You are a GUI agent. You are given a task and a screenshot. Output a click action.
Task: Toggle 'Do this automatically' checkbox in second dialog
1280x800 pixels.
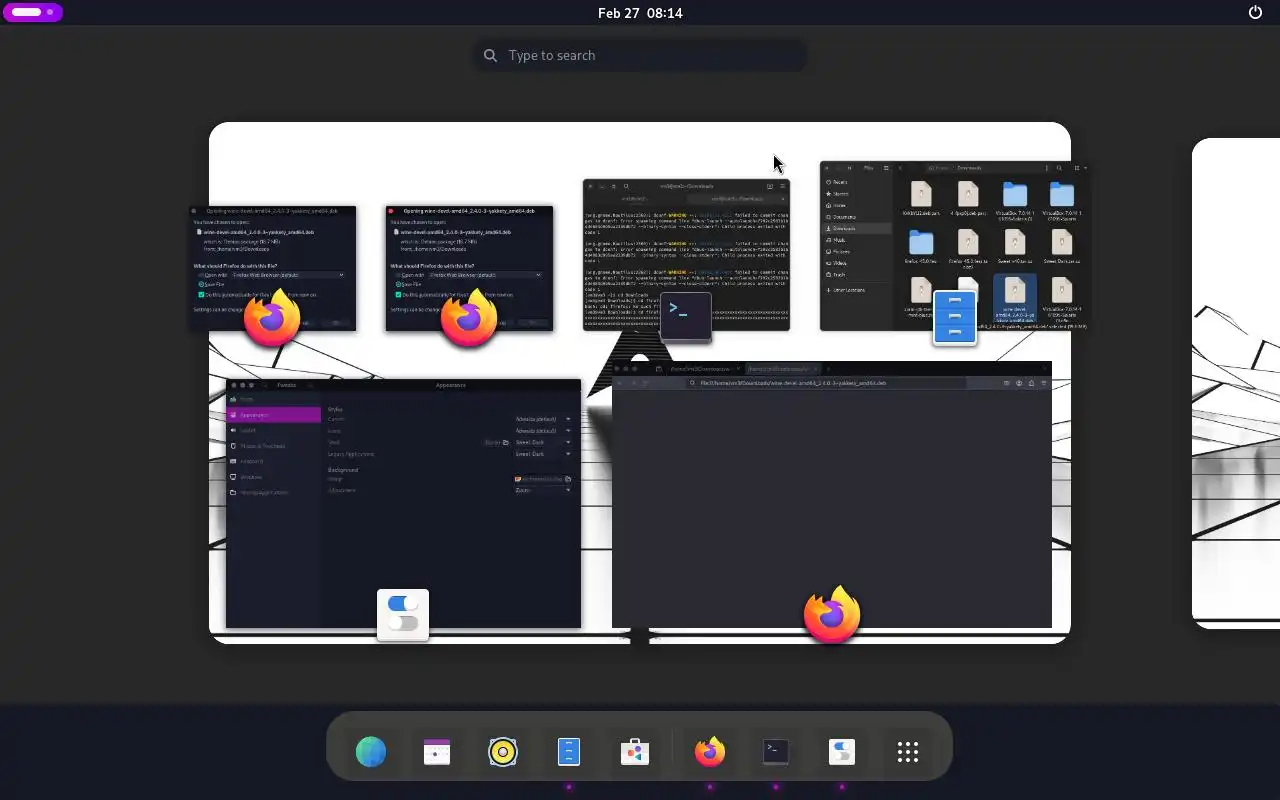pyautogui.click(x=399, y=295)
